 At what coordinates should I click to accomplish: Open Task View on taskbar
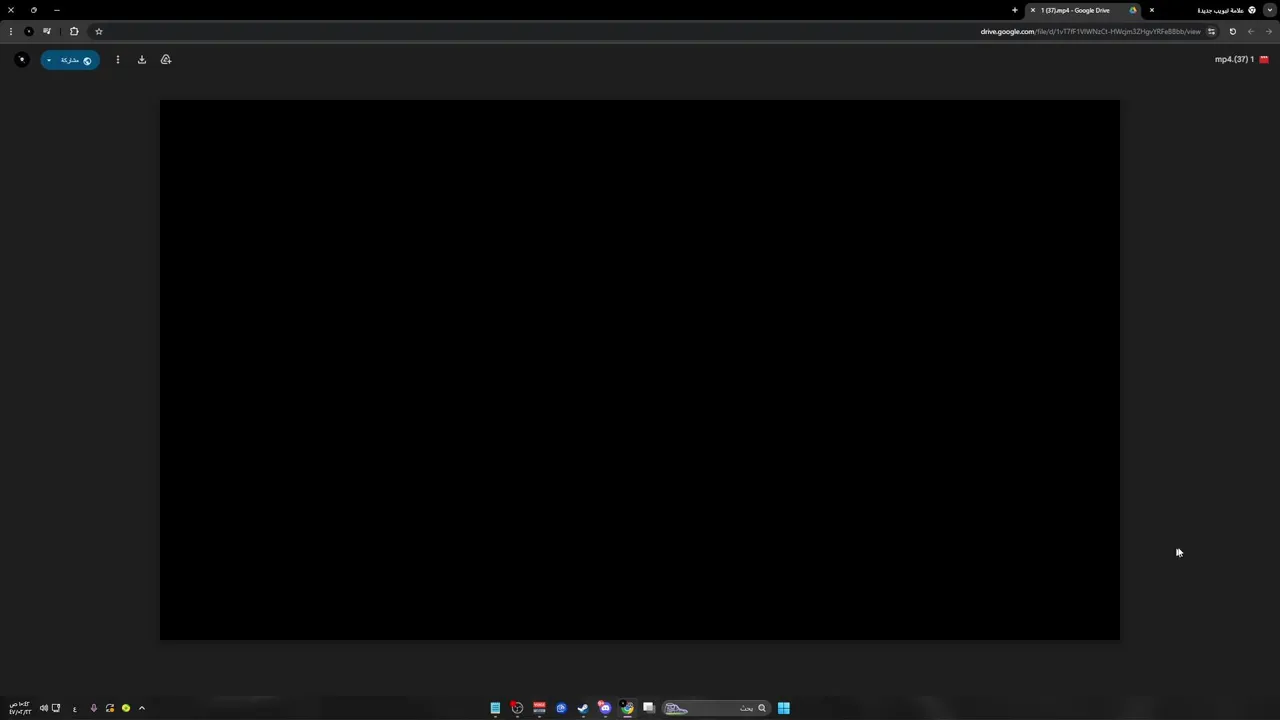pos(649,708)
